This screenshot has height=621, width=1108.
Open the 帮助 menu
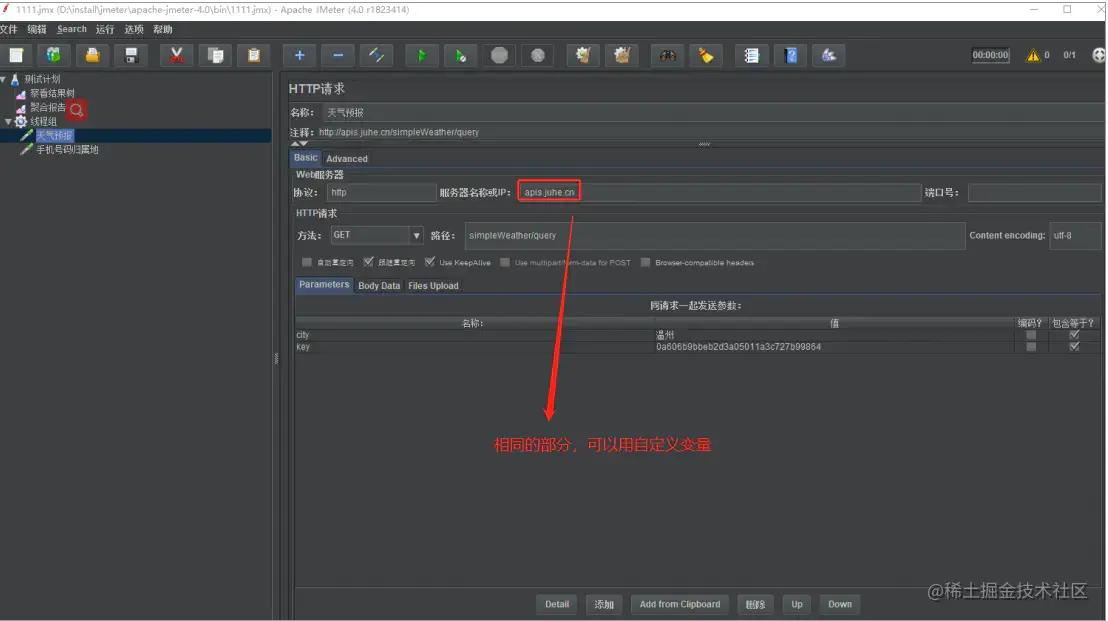[x=163, y=30]
